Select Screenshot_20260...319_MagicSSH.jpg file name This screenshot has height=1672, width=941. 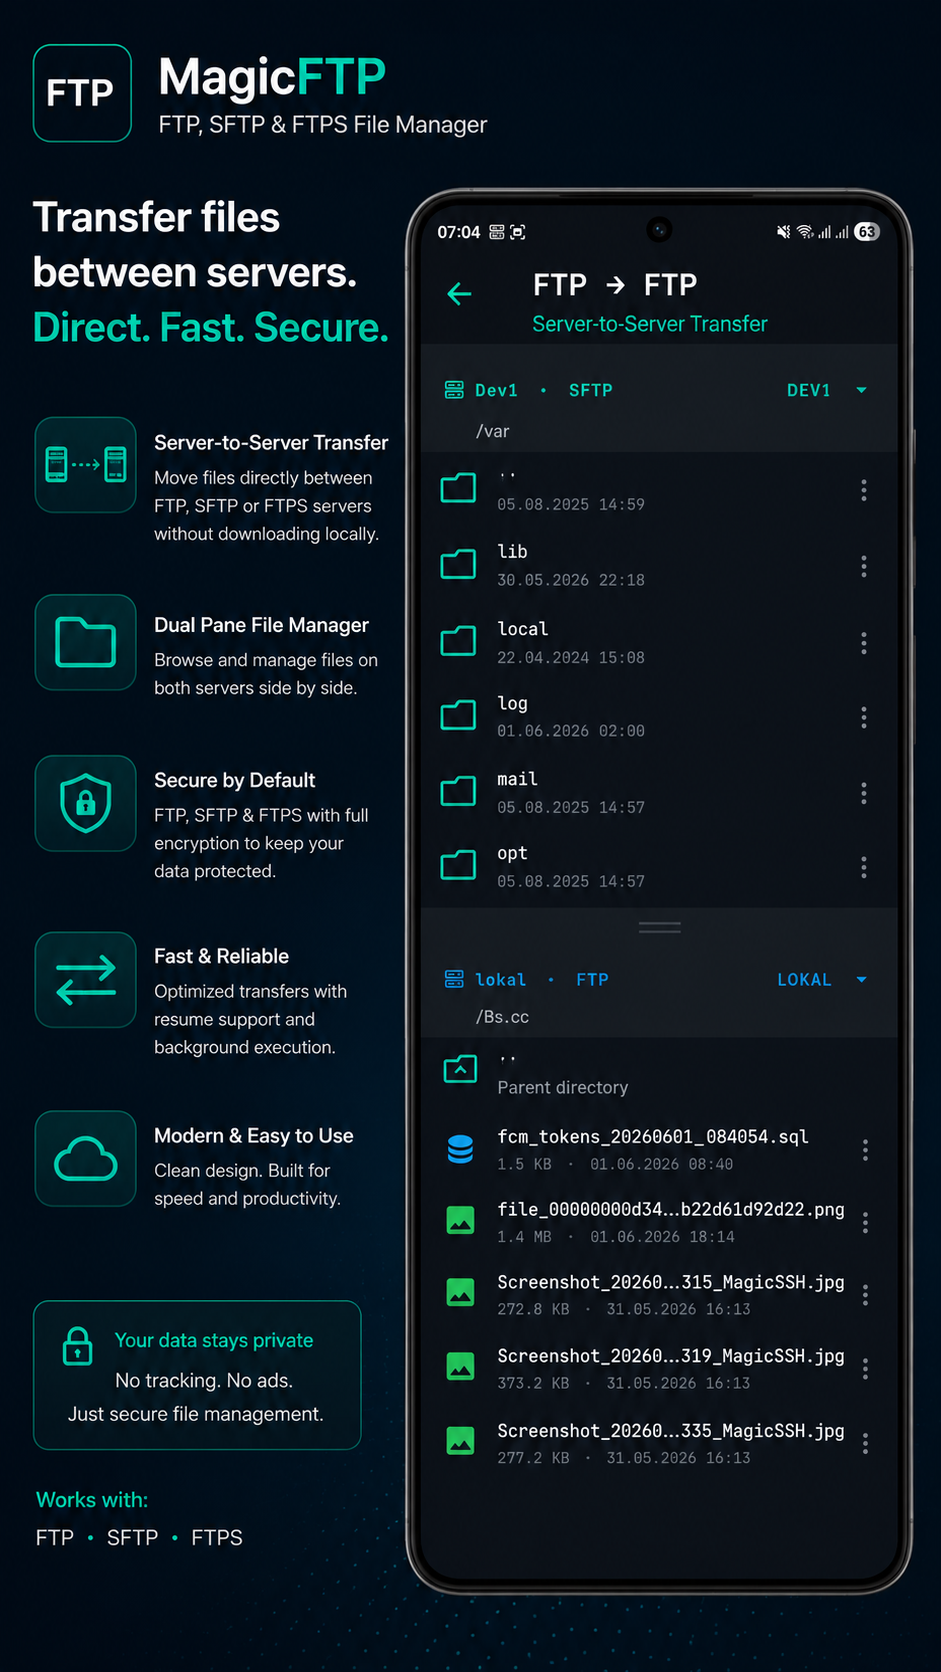point(671,1356)
